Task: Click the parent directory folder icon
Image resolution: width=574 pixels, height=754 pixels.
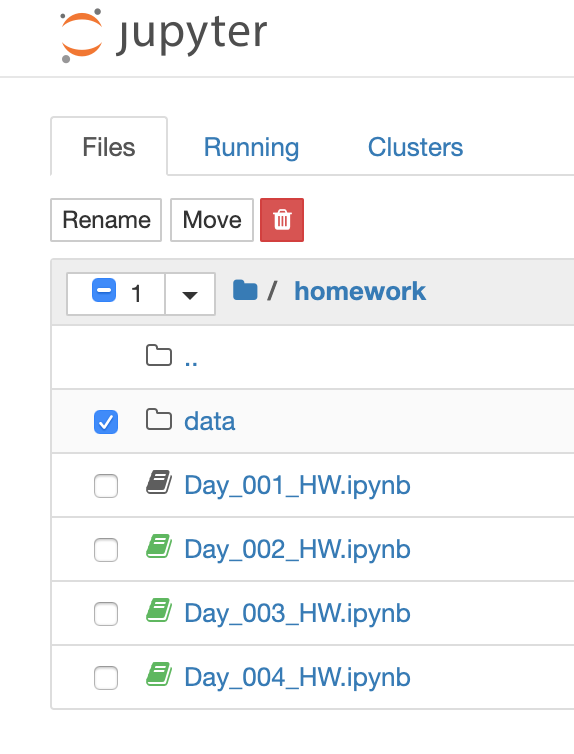Action: click(x=159, y=356)
